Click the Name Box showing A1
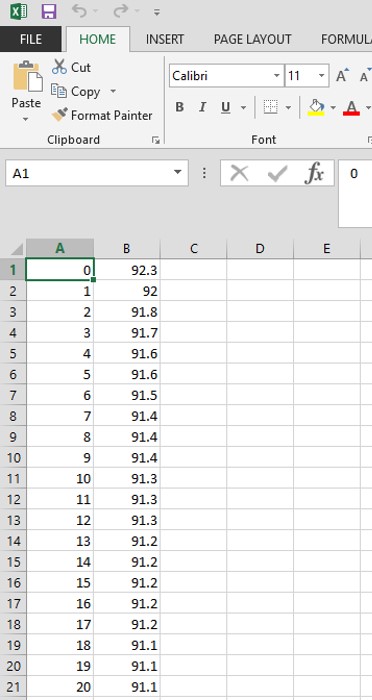The height and width of the screenshot is (700, 372). point(88,173)
